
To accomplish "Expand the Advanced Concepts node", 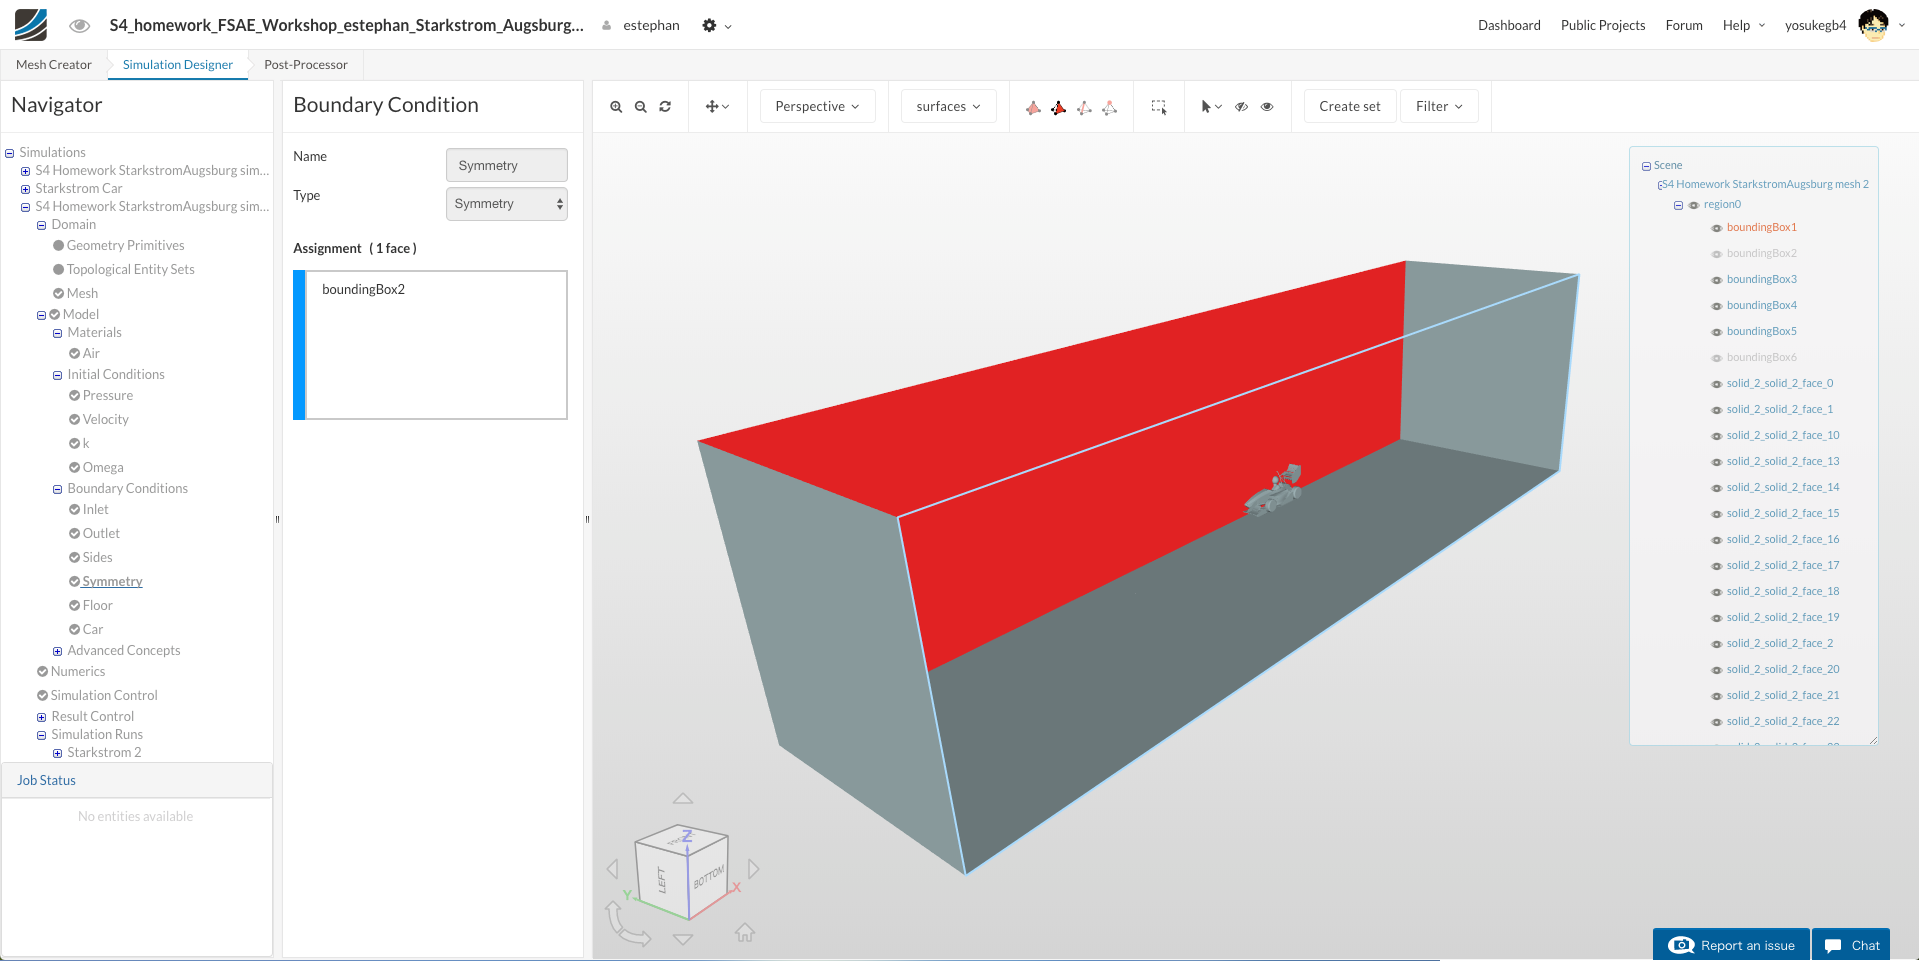I will click(58, 651).
